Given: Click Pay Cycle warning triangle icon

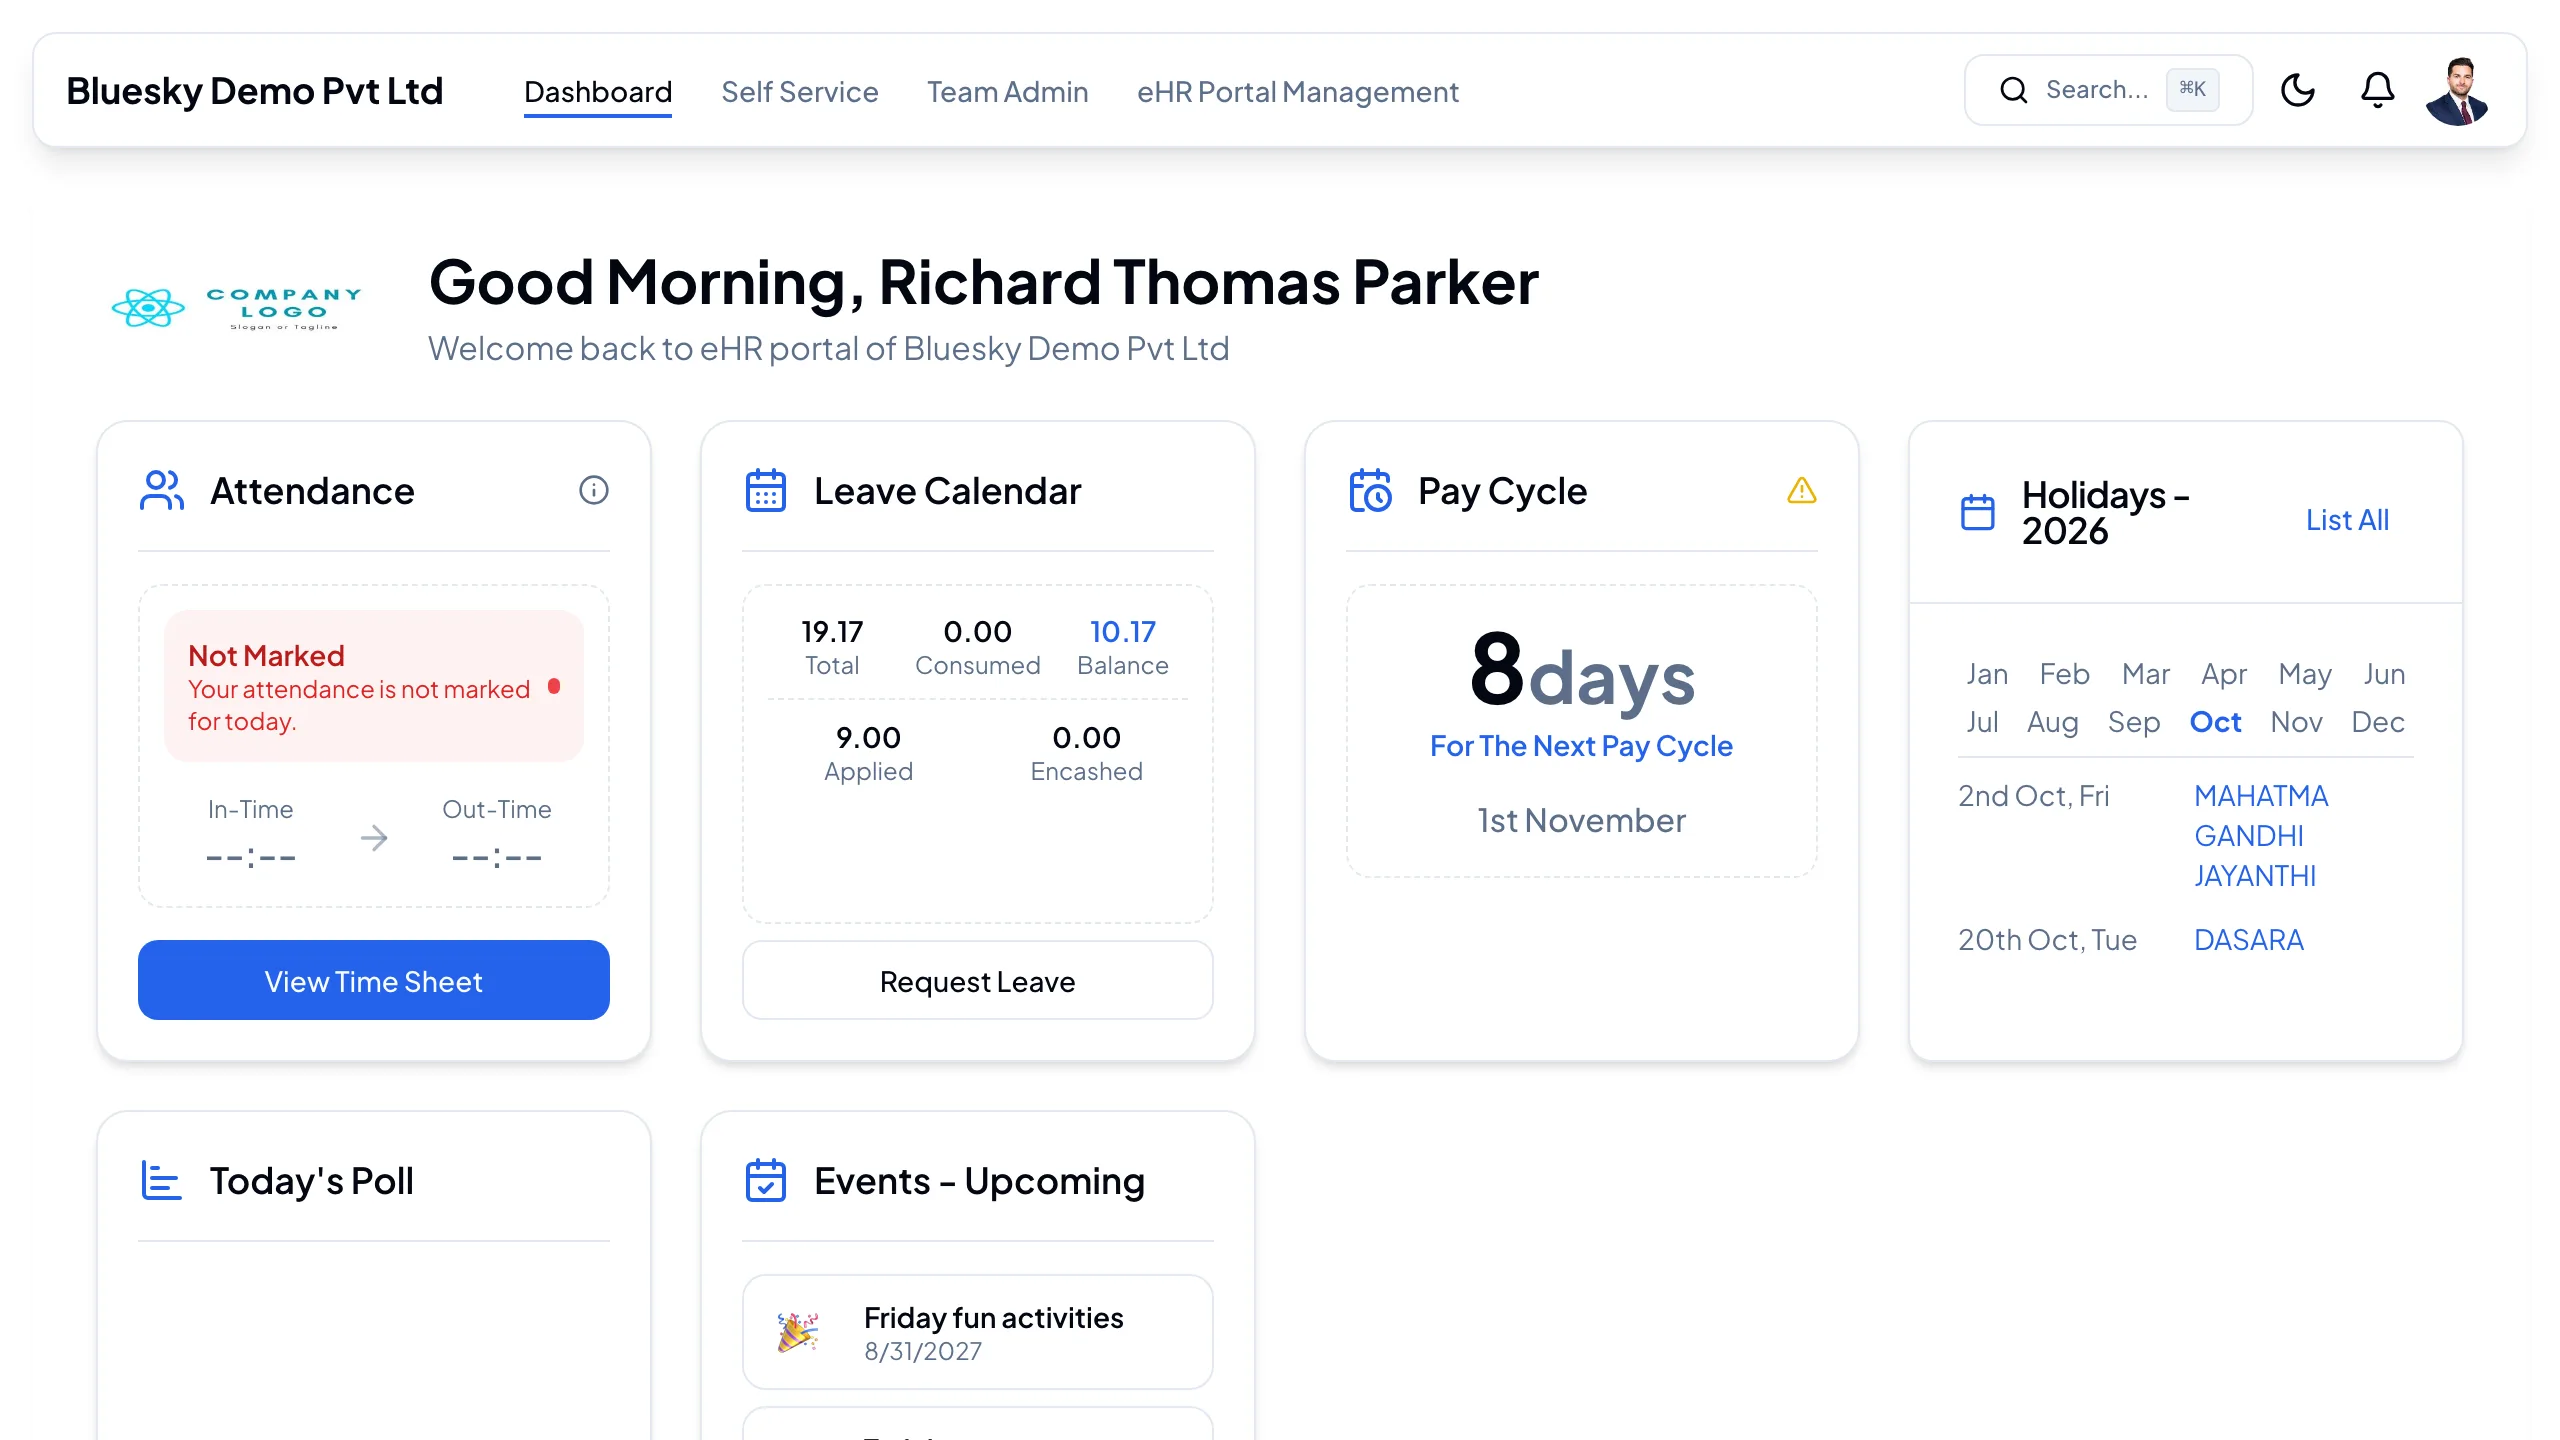Looking at the screenshot, I should [1801, 490].
